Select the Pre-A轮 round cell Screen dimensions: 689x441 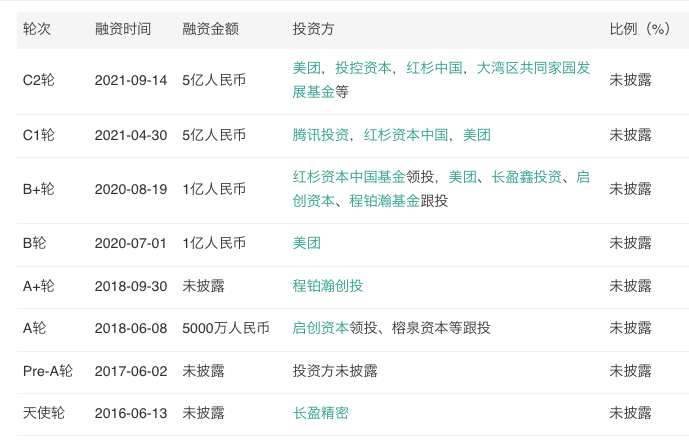[48, 371]
